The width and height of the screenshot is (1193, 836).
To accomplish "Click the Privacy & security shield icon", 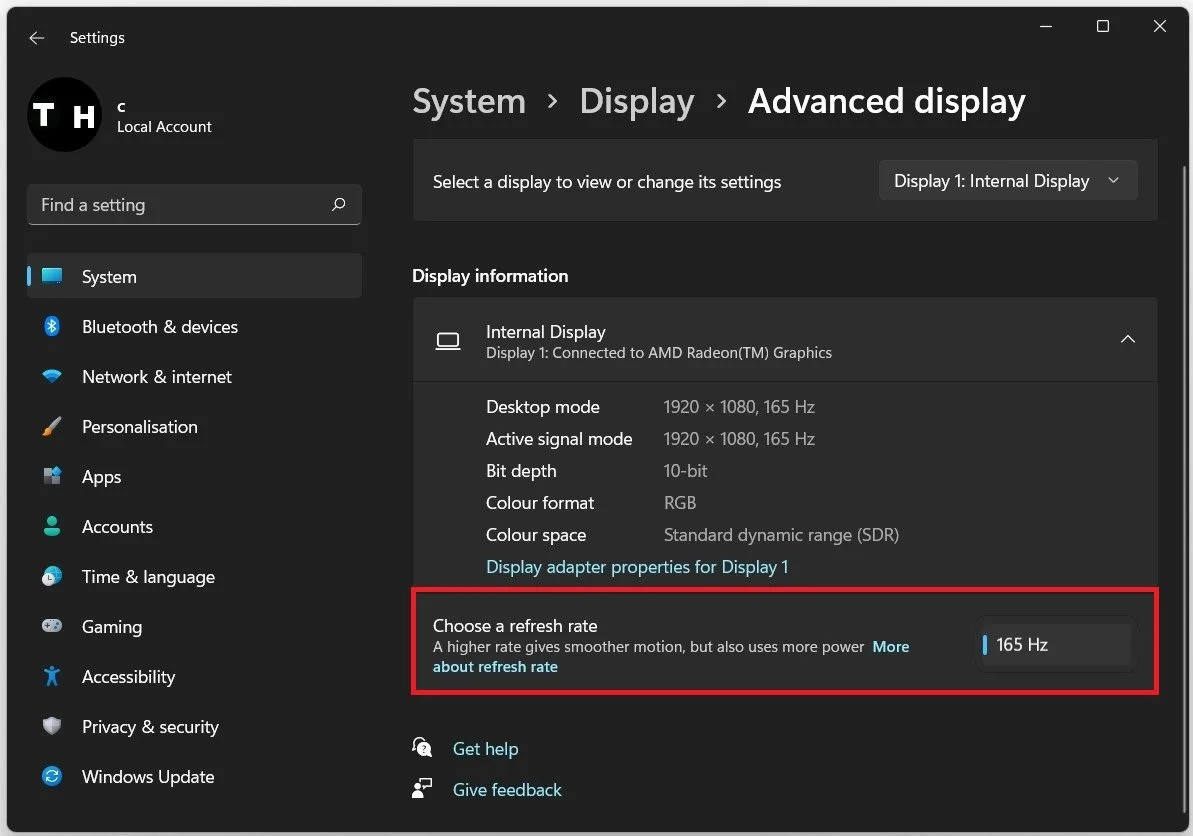I will (x=52, y=727).
